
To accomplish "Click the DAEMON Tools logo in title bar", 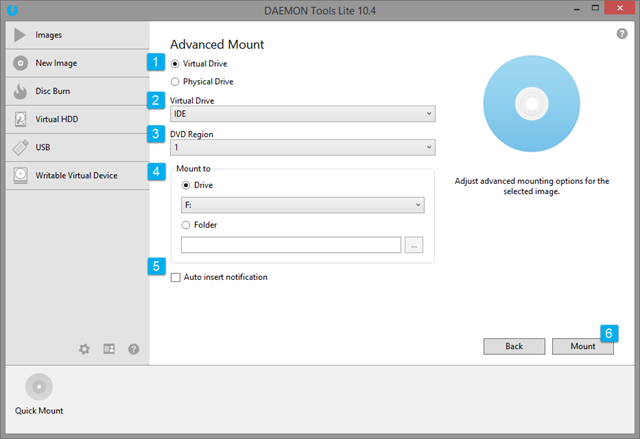I will pyautogui.click(x=12, y=10).
